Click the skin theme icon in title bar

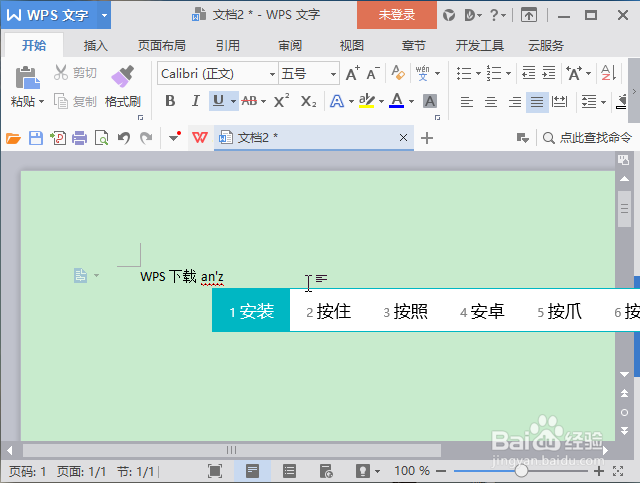[449, 16]
